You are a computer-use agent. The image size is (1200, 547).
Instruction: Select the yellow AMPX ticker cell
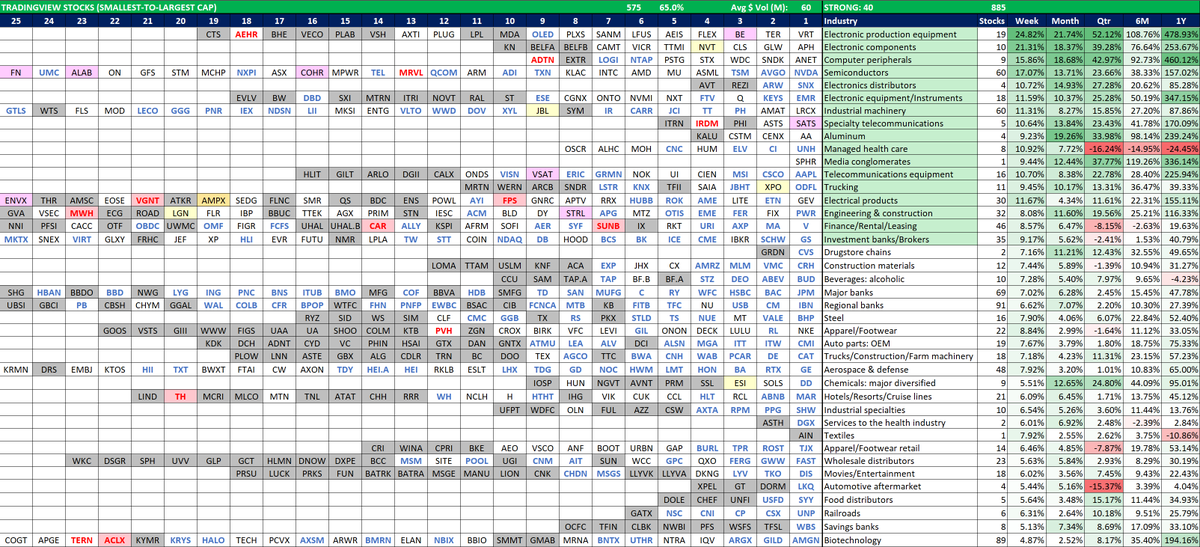[x=213, y=199]
